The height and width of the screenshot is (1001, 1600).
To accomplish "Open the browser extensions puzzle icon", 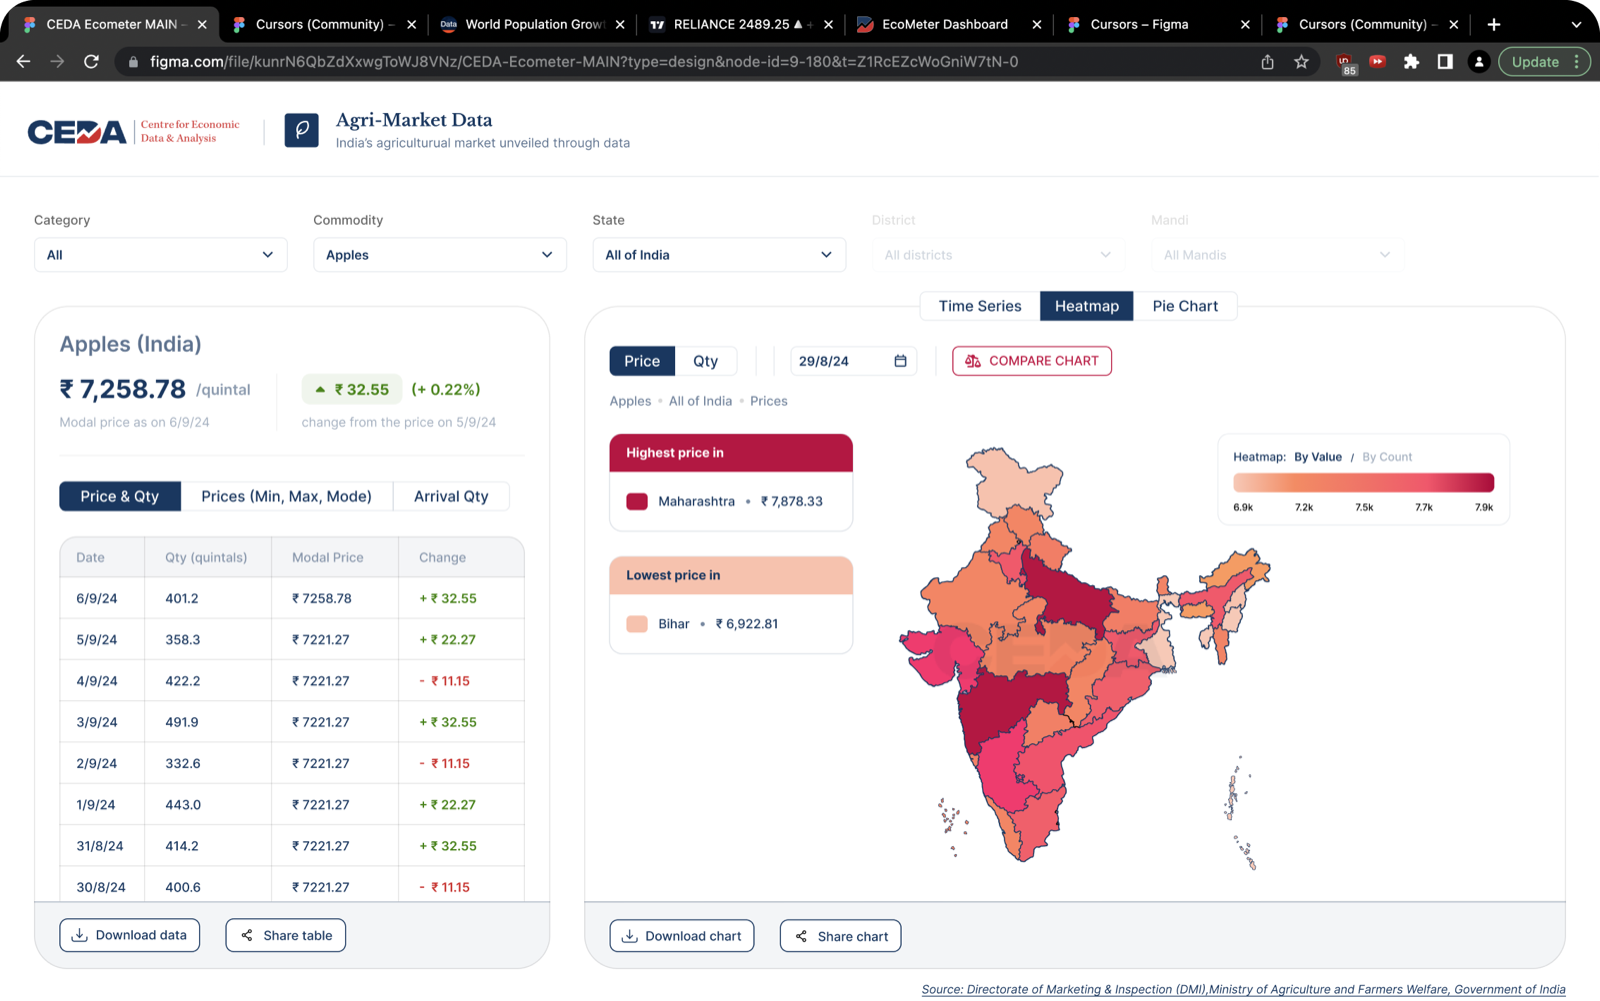I will coord(1411,62).
